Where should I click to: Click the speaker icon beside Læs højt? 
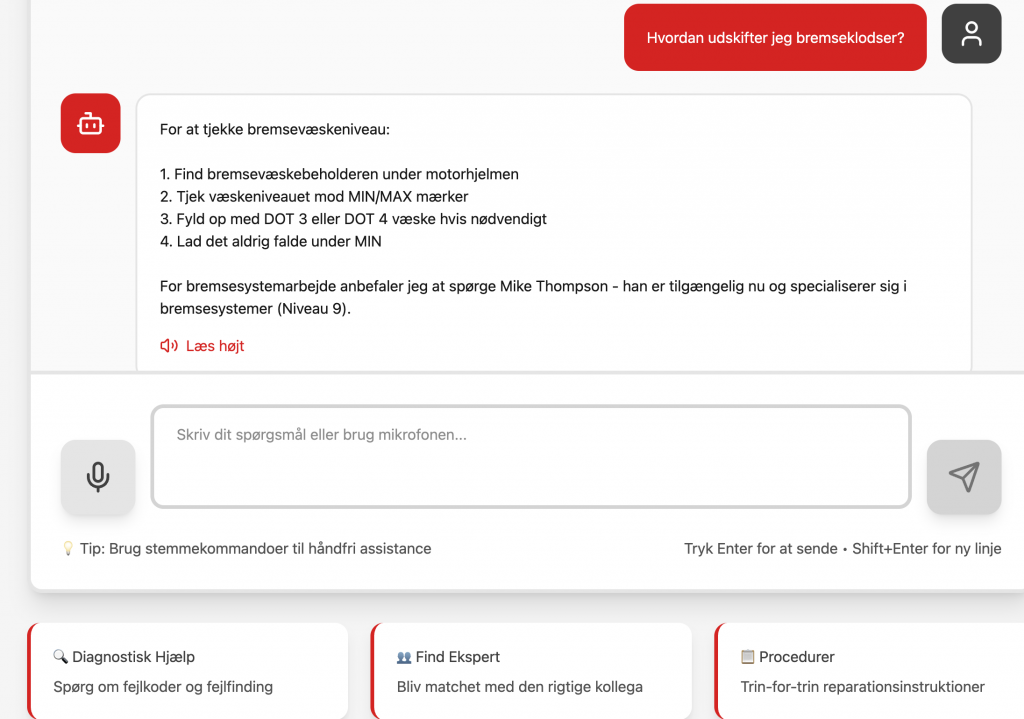pos(169,346)
